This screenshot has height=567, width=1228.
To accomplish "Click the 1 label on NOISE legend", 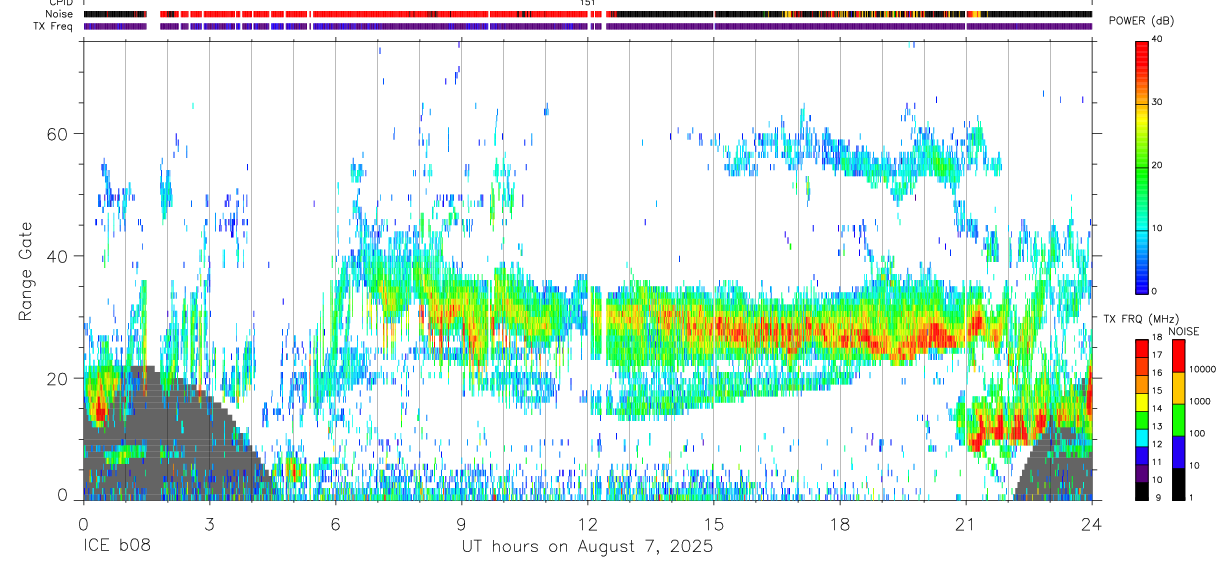I will coord(1190,497).
